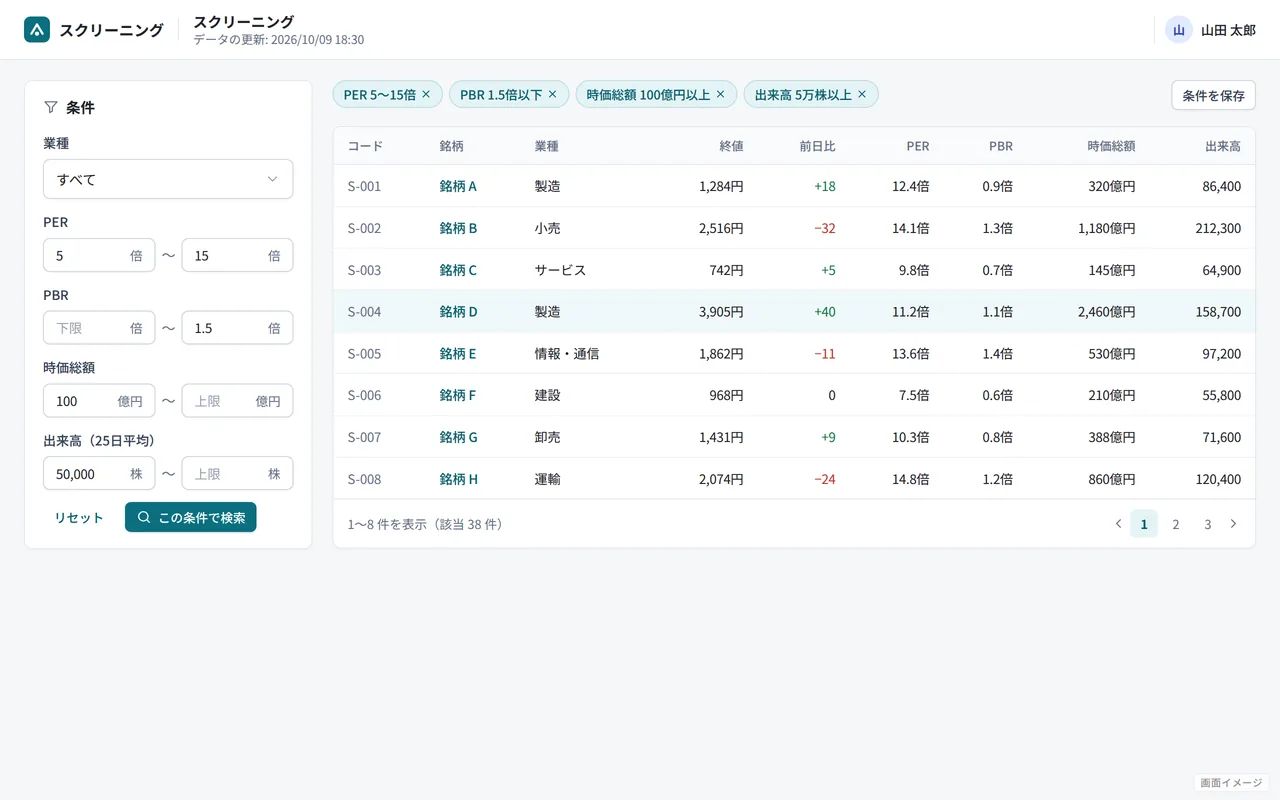Click the PER upper limit field
The width and height of the screenshot is (1280, 800).
[x=237, y=255]
